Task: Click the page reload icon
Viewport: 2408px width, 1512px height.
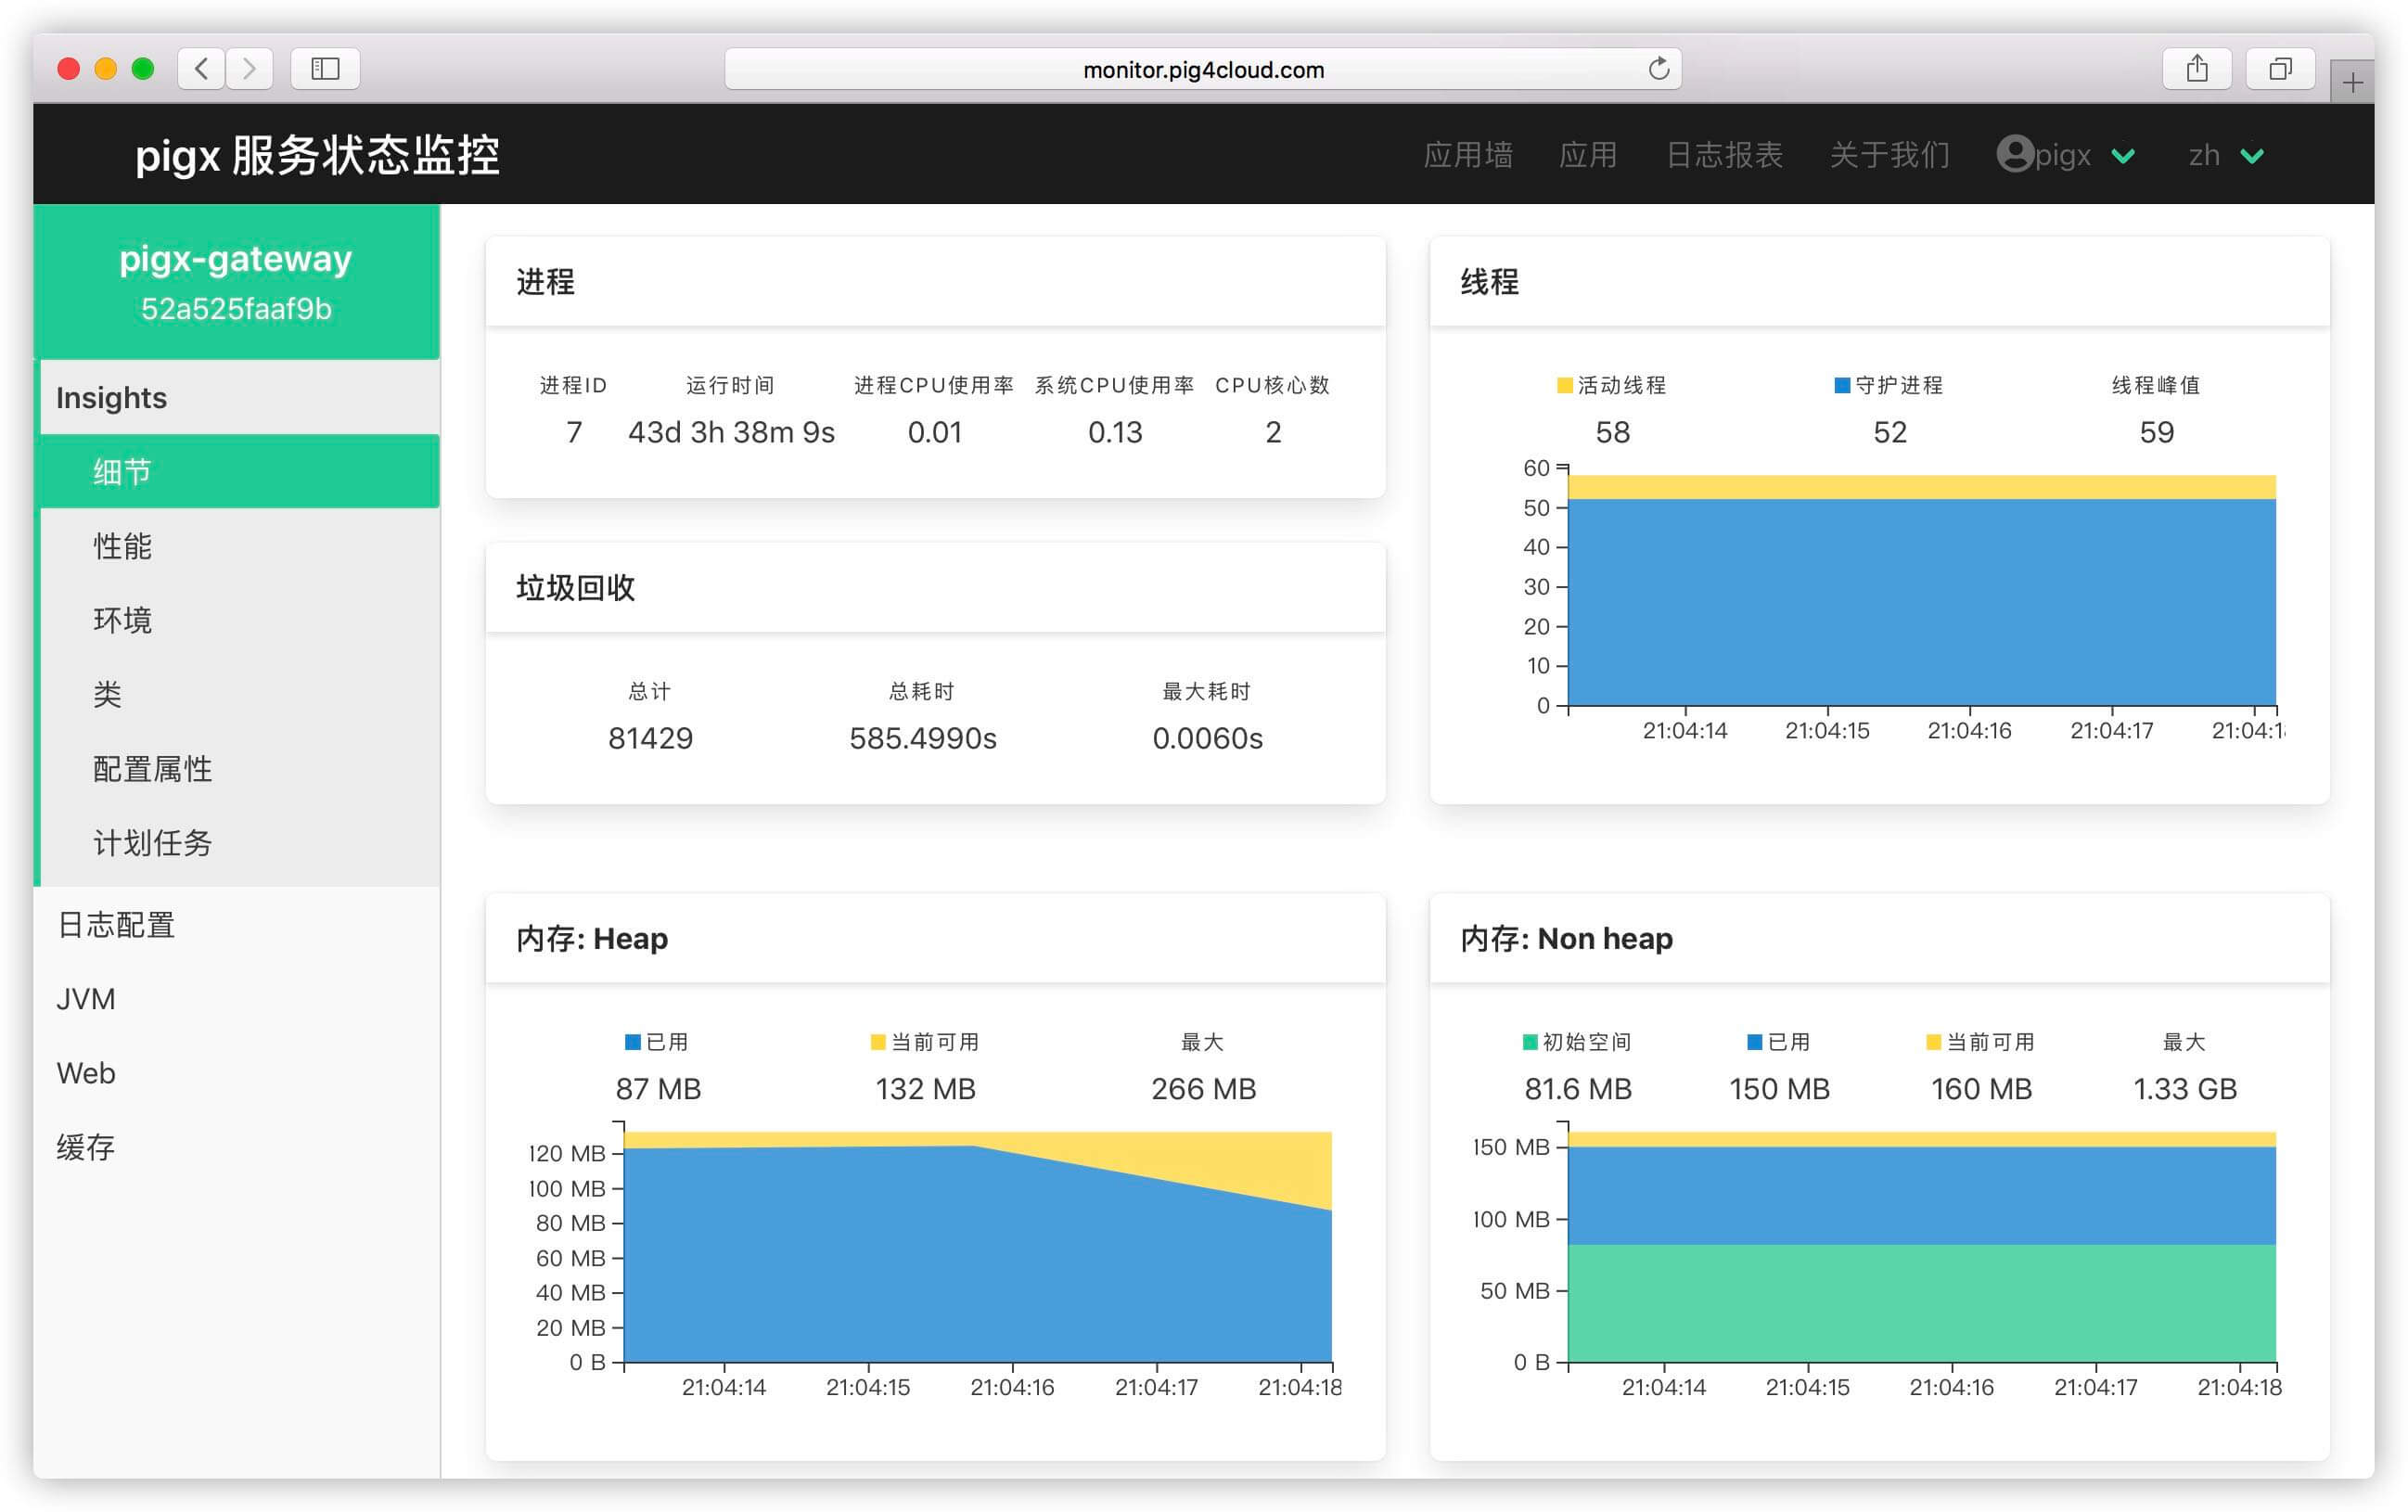Action: coord(1658,68)
